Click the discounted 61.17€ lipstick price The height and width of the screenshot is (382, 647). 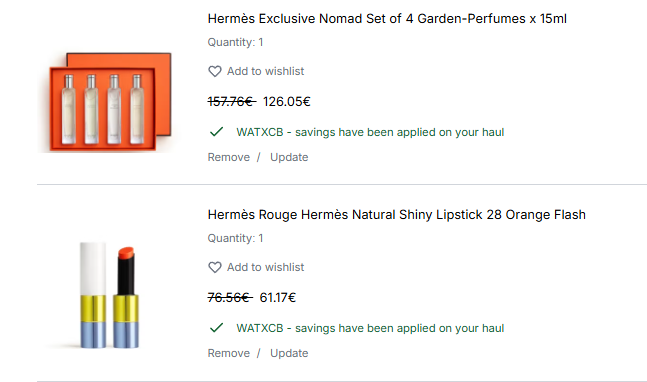(x=277, y=297)
